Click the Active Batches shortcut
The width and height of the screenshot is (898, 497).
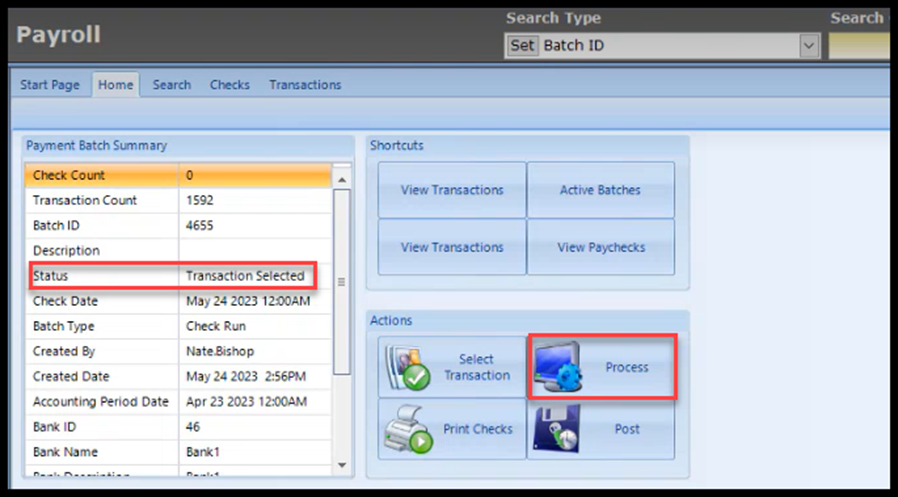[x=600, y=190]
